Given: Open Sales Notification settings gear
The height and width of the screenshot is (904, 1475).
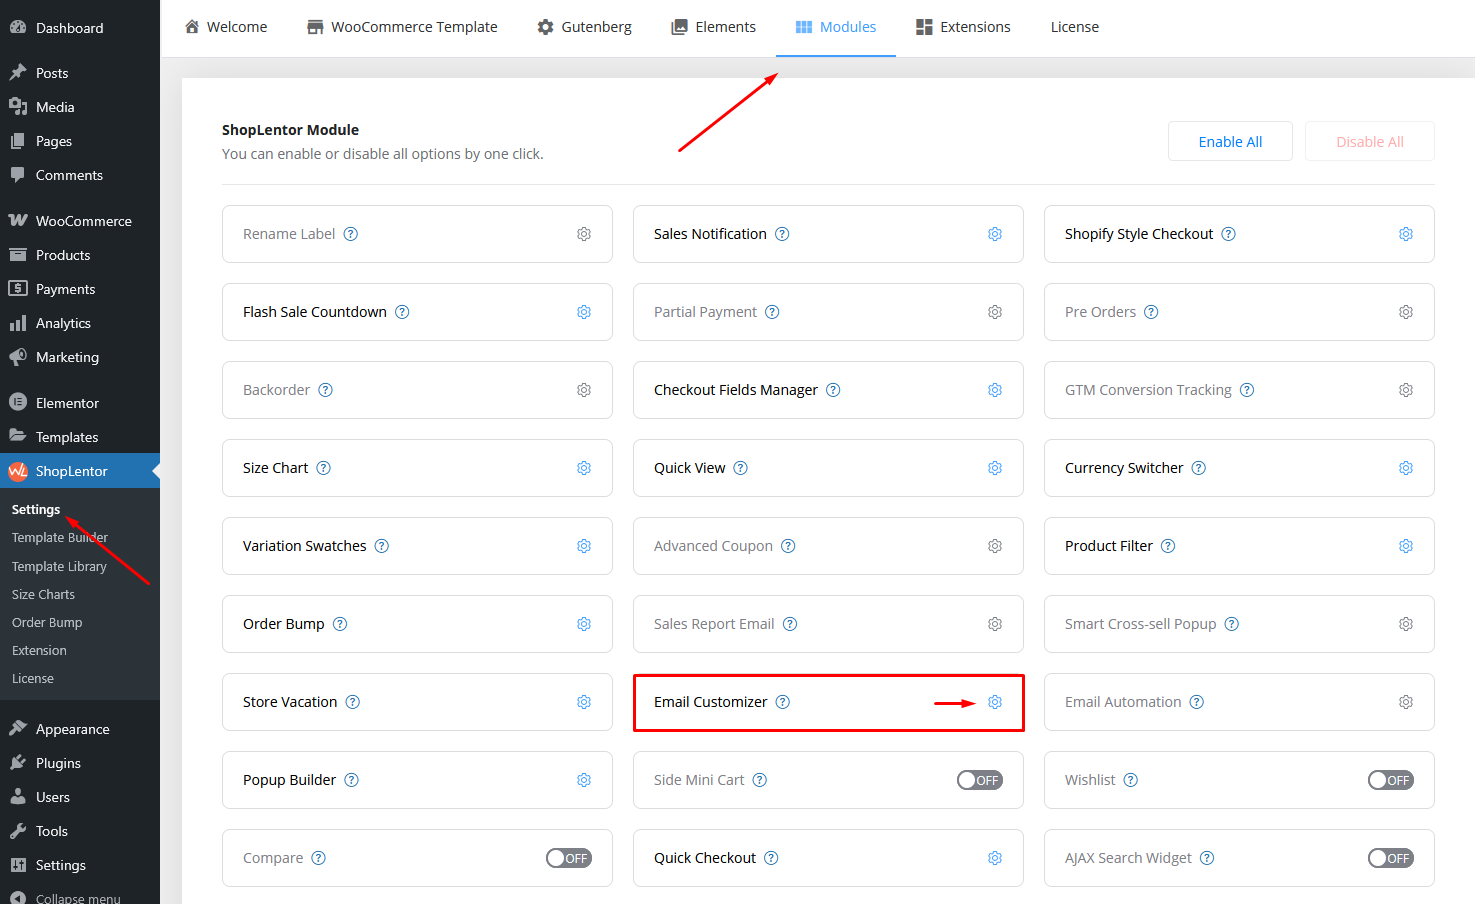Looking at the screenshot, I should (x=994, y=234).
